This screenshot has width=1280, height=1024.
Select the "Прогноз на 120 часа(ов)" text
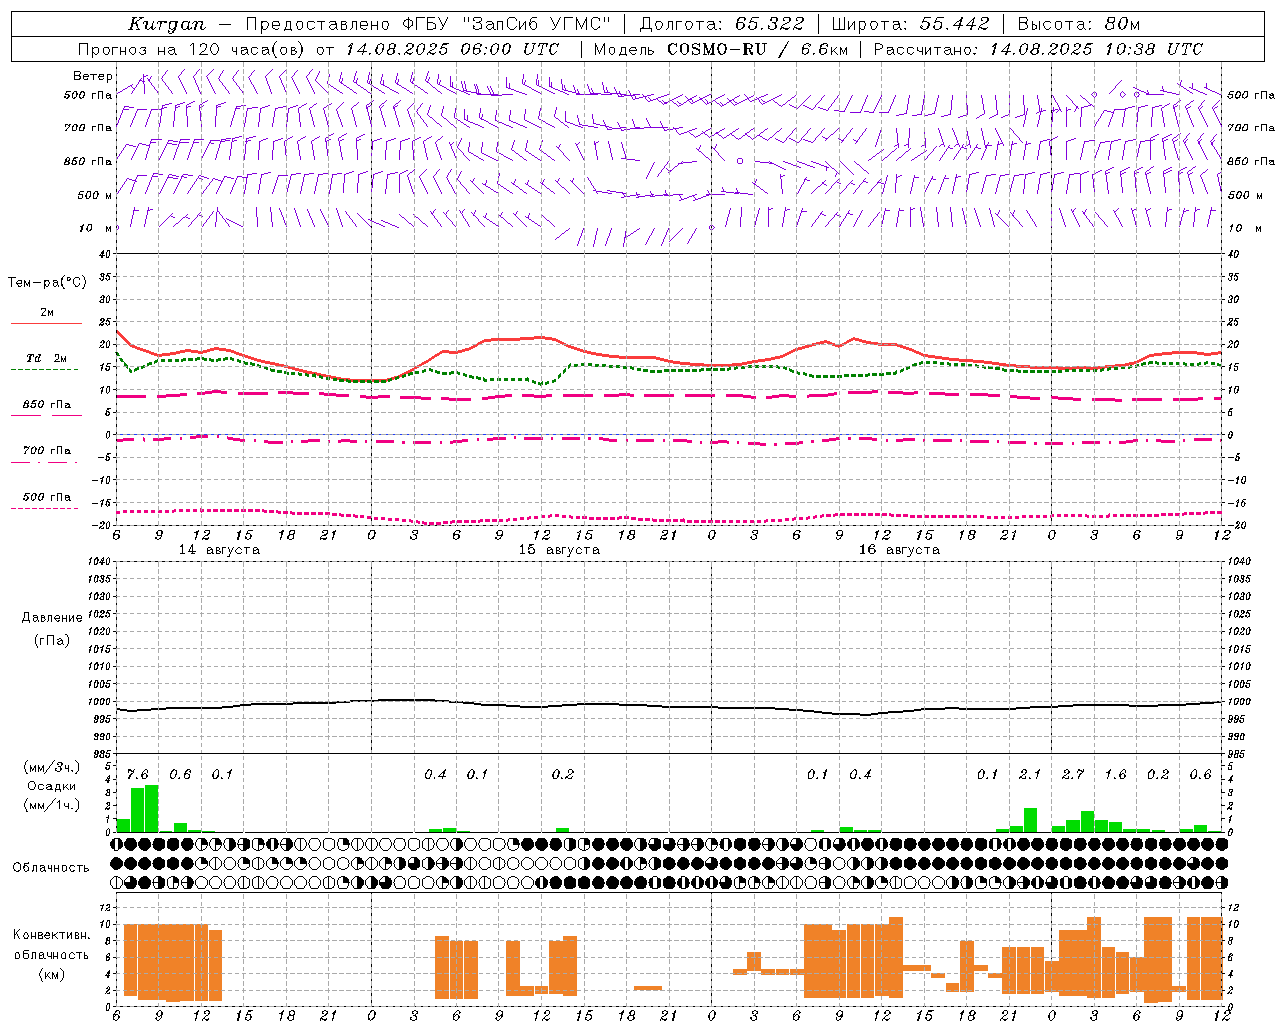click(193, 49)
